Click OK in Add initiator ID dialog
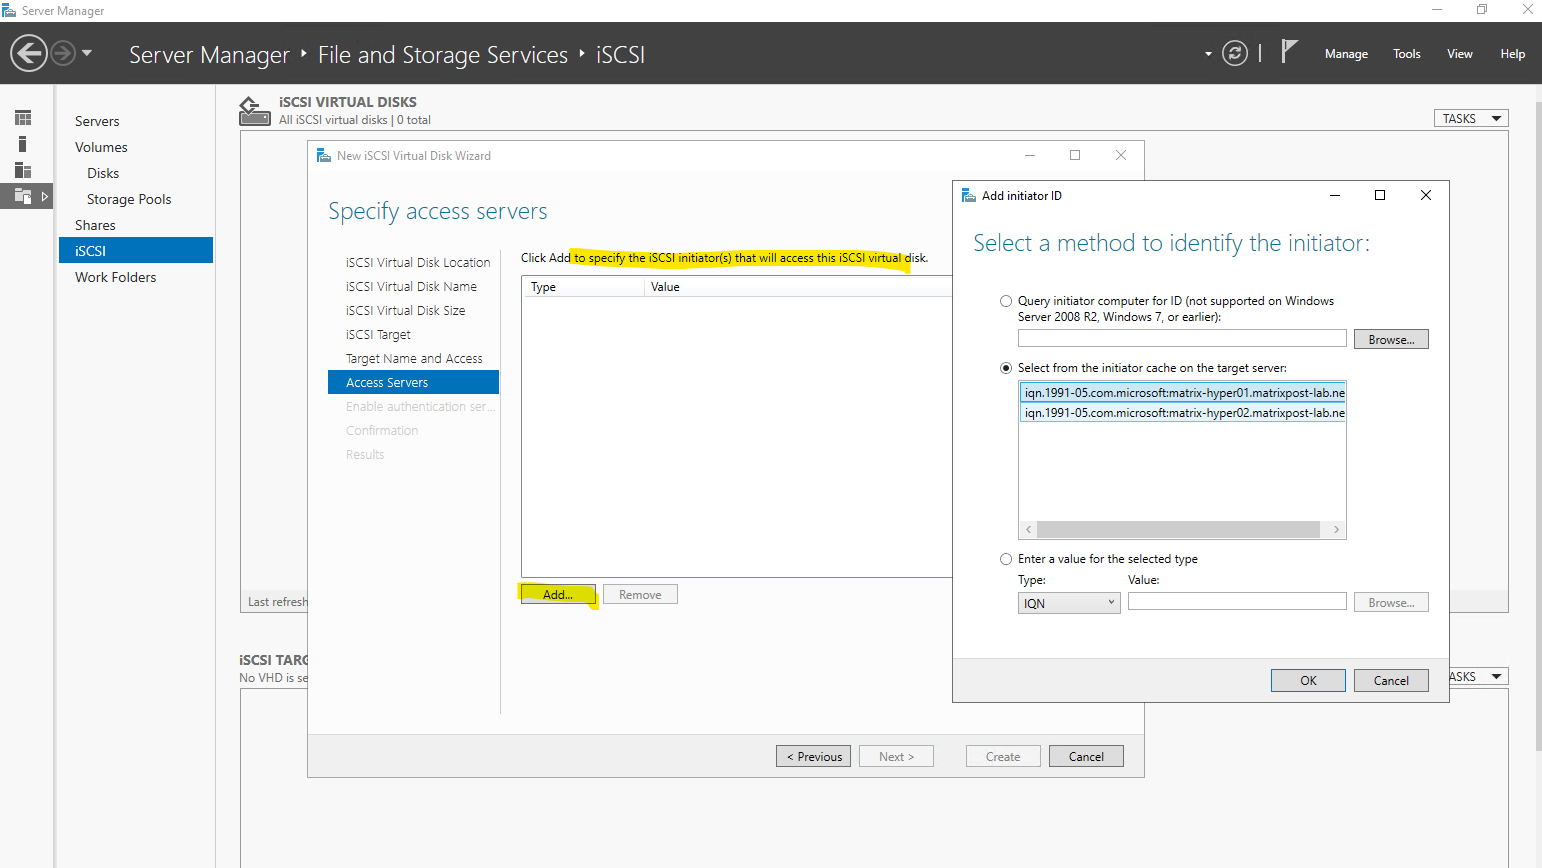 [x=1307, y=680]
